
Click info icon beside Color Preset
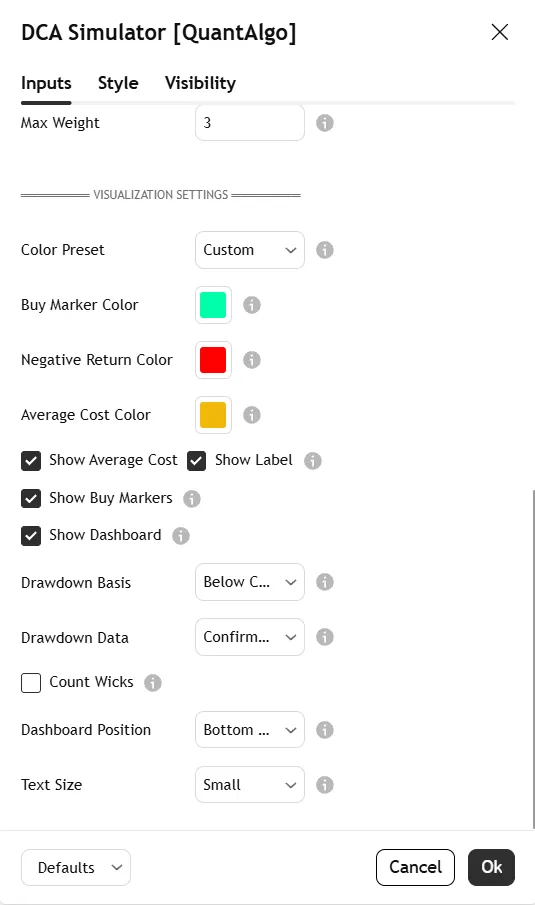tap(325, 250)
